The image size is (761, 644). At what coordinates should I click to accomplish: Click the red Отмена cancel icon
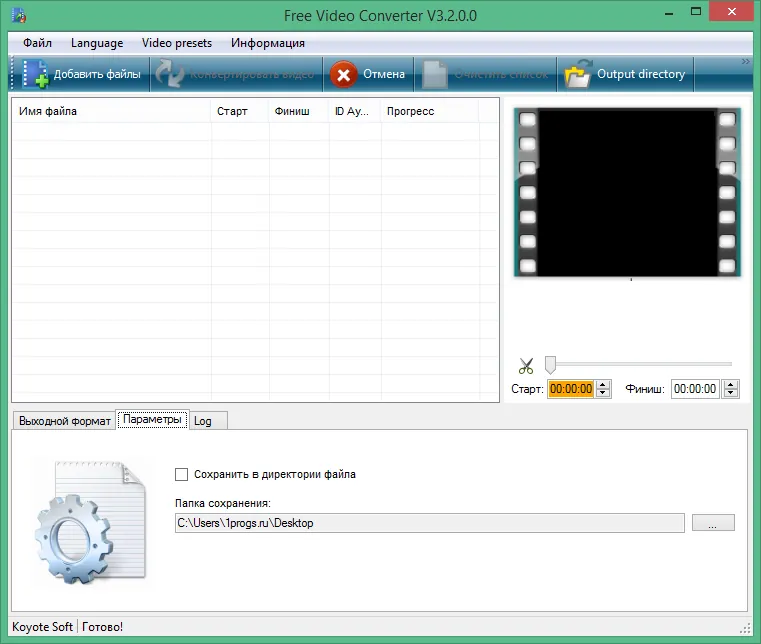point(344,75)
